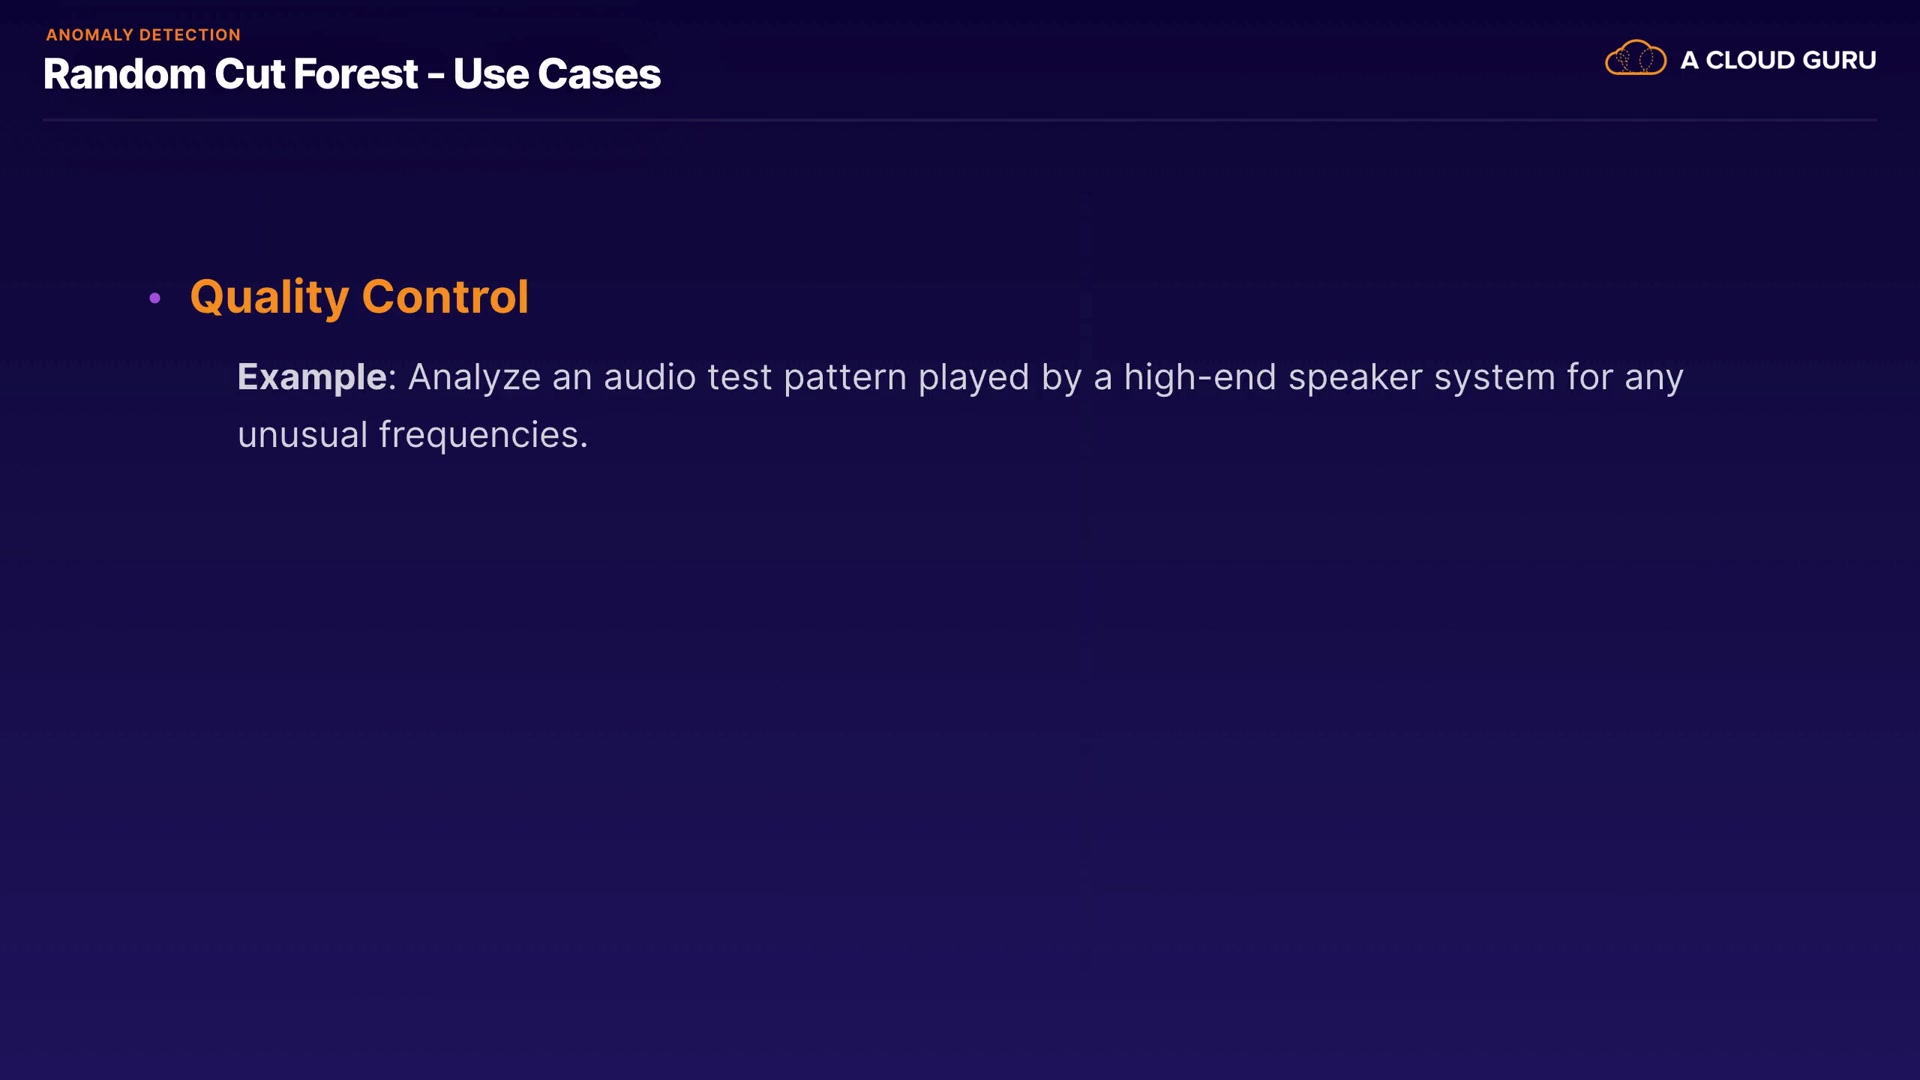Click "Use Cases" in the slide title
The height and width of the screenshot is (1080, 1920).
556,74
